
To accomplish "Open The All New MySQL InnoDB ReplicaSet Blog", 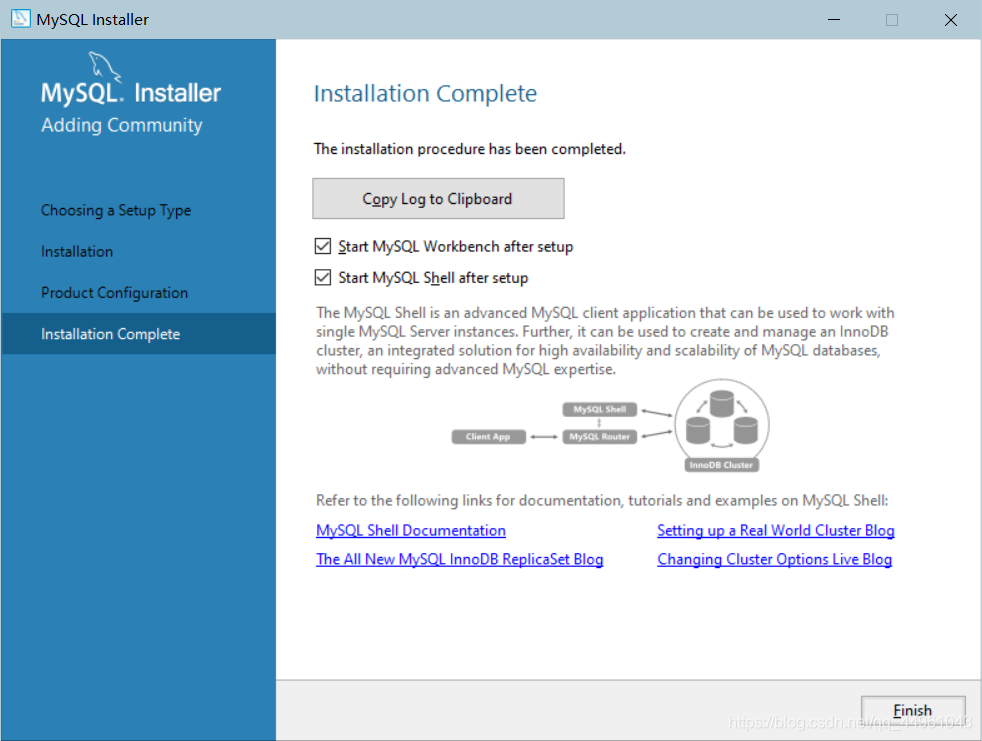I will [x=460, y=559].
